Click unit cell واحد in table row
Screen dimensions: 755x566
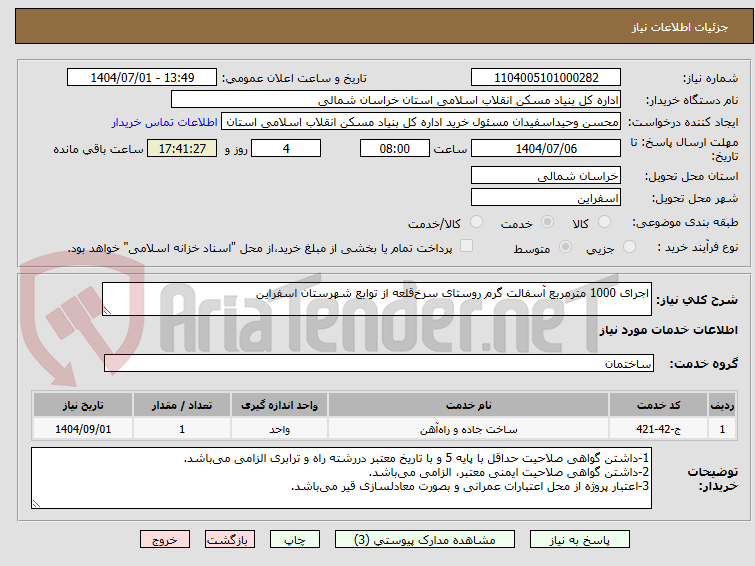[x=279, y=429]
